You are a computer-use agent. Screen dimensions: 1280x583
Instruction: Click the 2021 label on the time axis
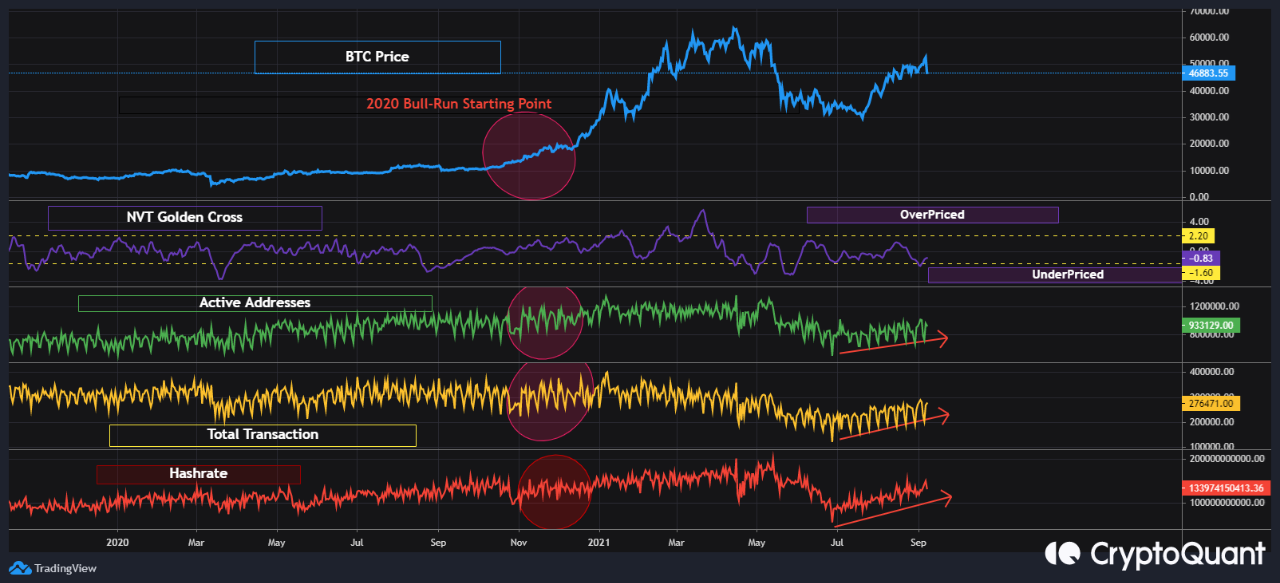599,542
